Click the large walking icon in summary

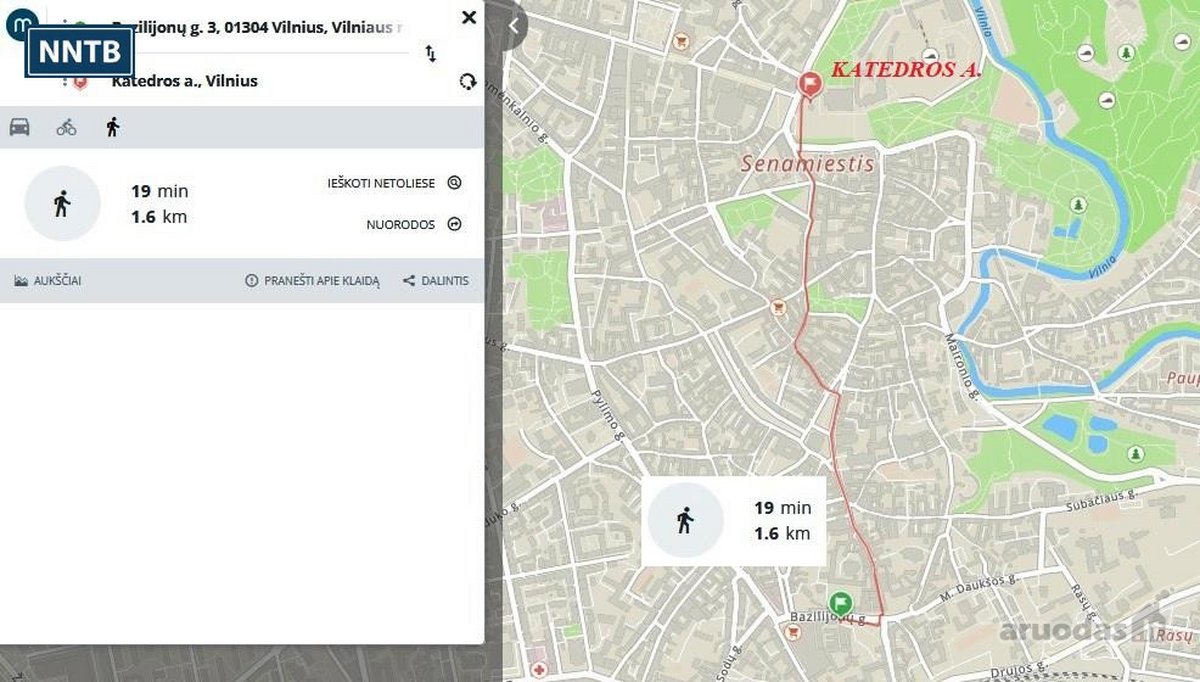point(62,204)
